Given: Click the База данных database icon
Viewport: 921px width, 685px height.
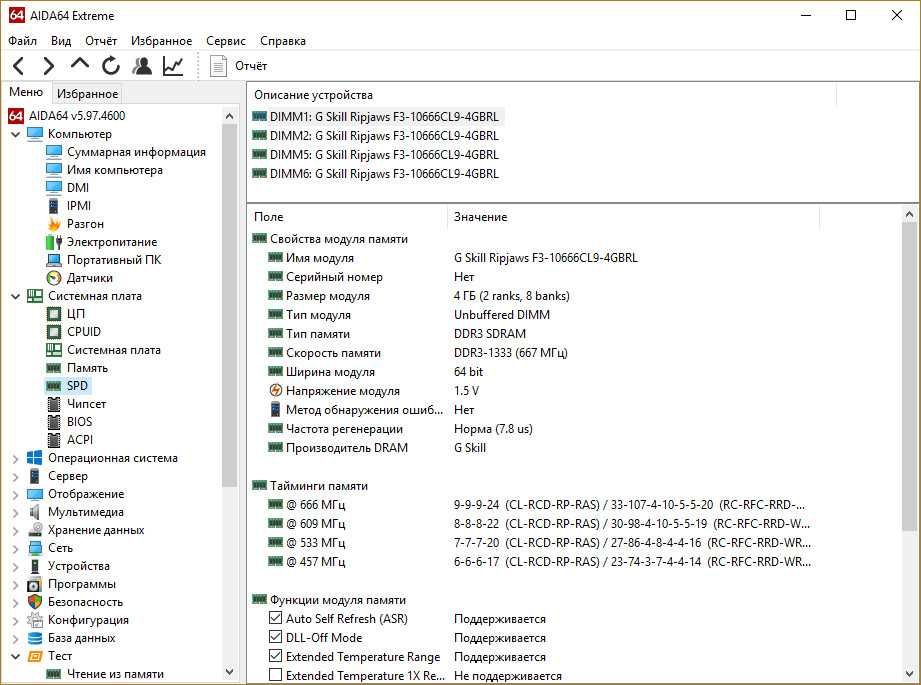Looking at the screenshot, I should pos(35,638).
